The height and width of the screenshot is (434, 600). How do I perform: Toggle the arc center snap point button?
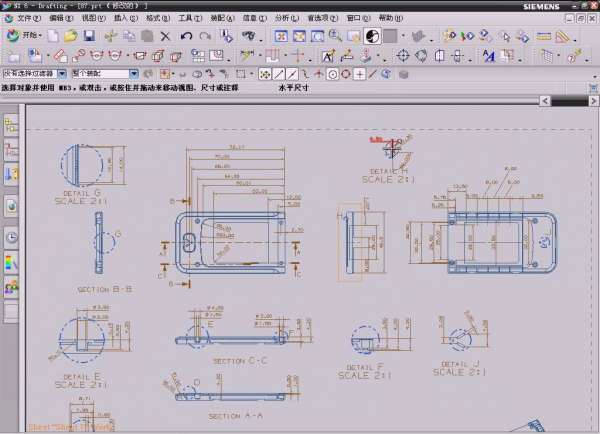[331, 73]
